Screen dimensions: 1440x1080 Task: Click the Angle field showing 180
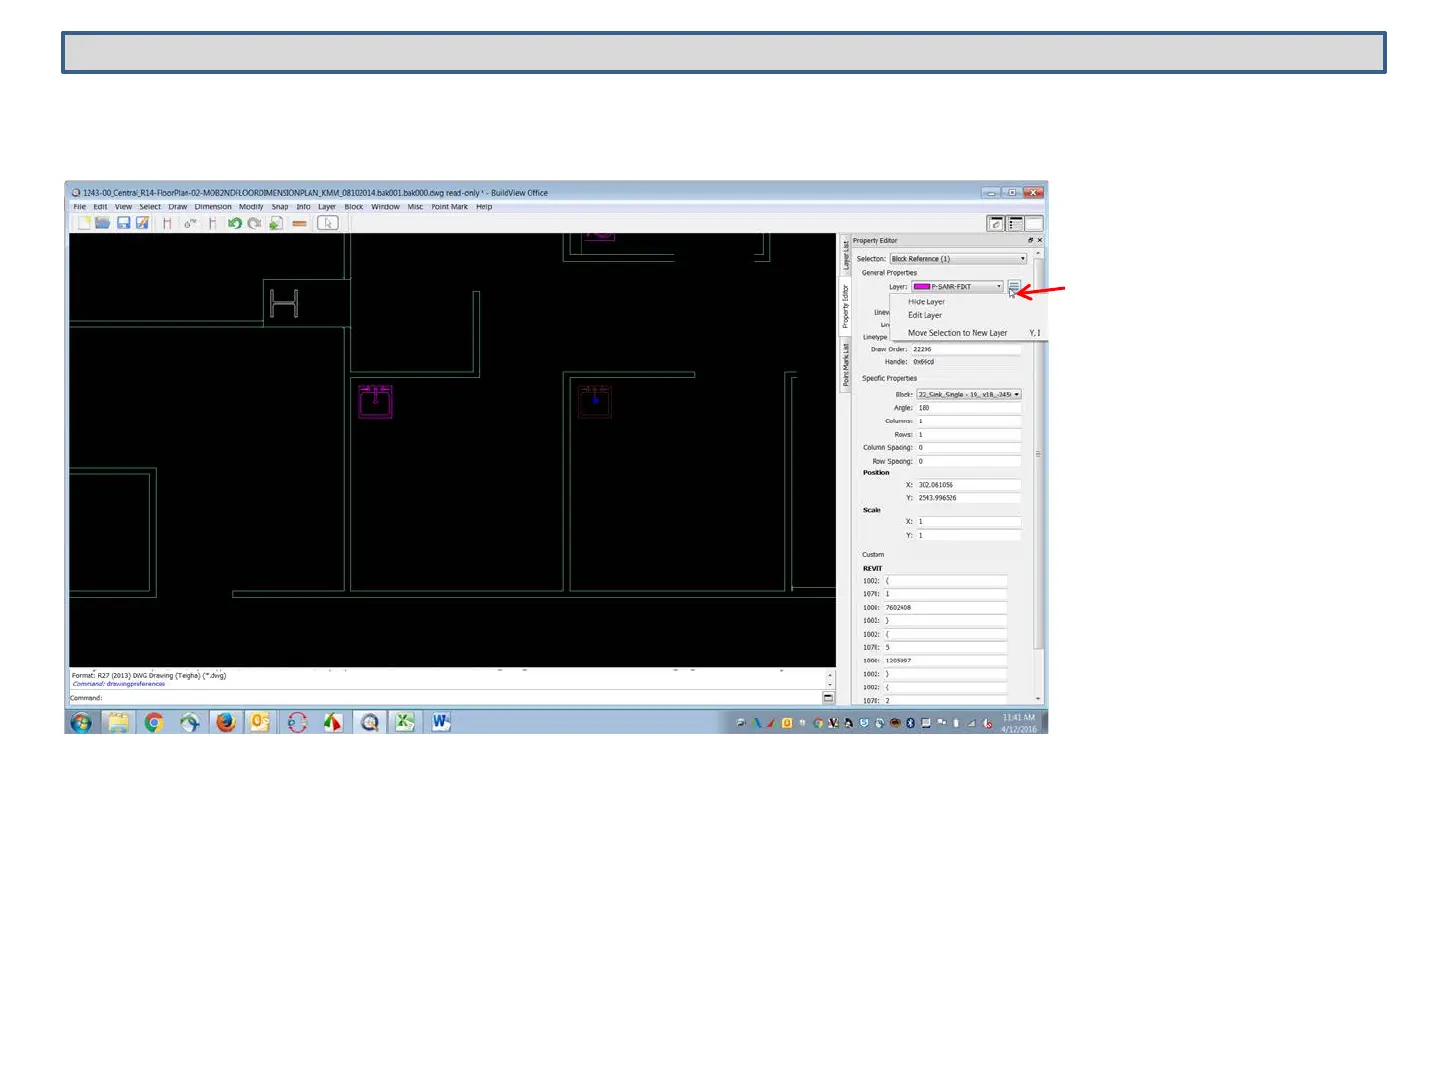969,408
